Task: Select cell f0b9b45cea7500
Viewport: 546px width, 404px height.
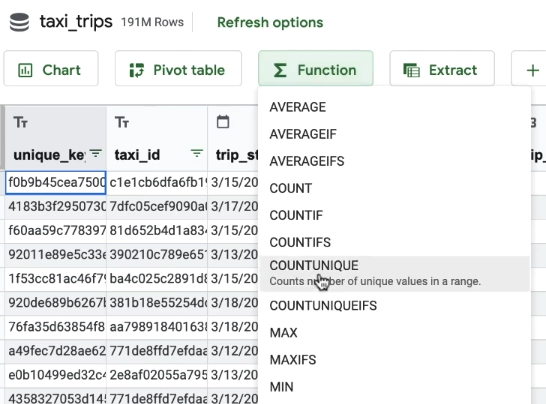Action: tap(56, 182)
